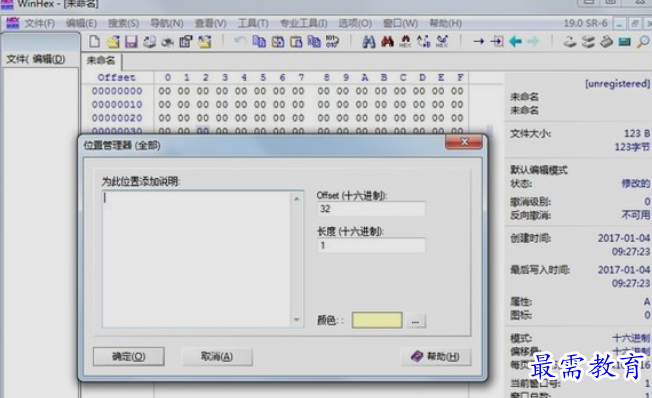Click the 长度 (十六进制) input field
Screen dimensions: 652x398
(371, 245)
